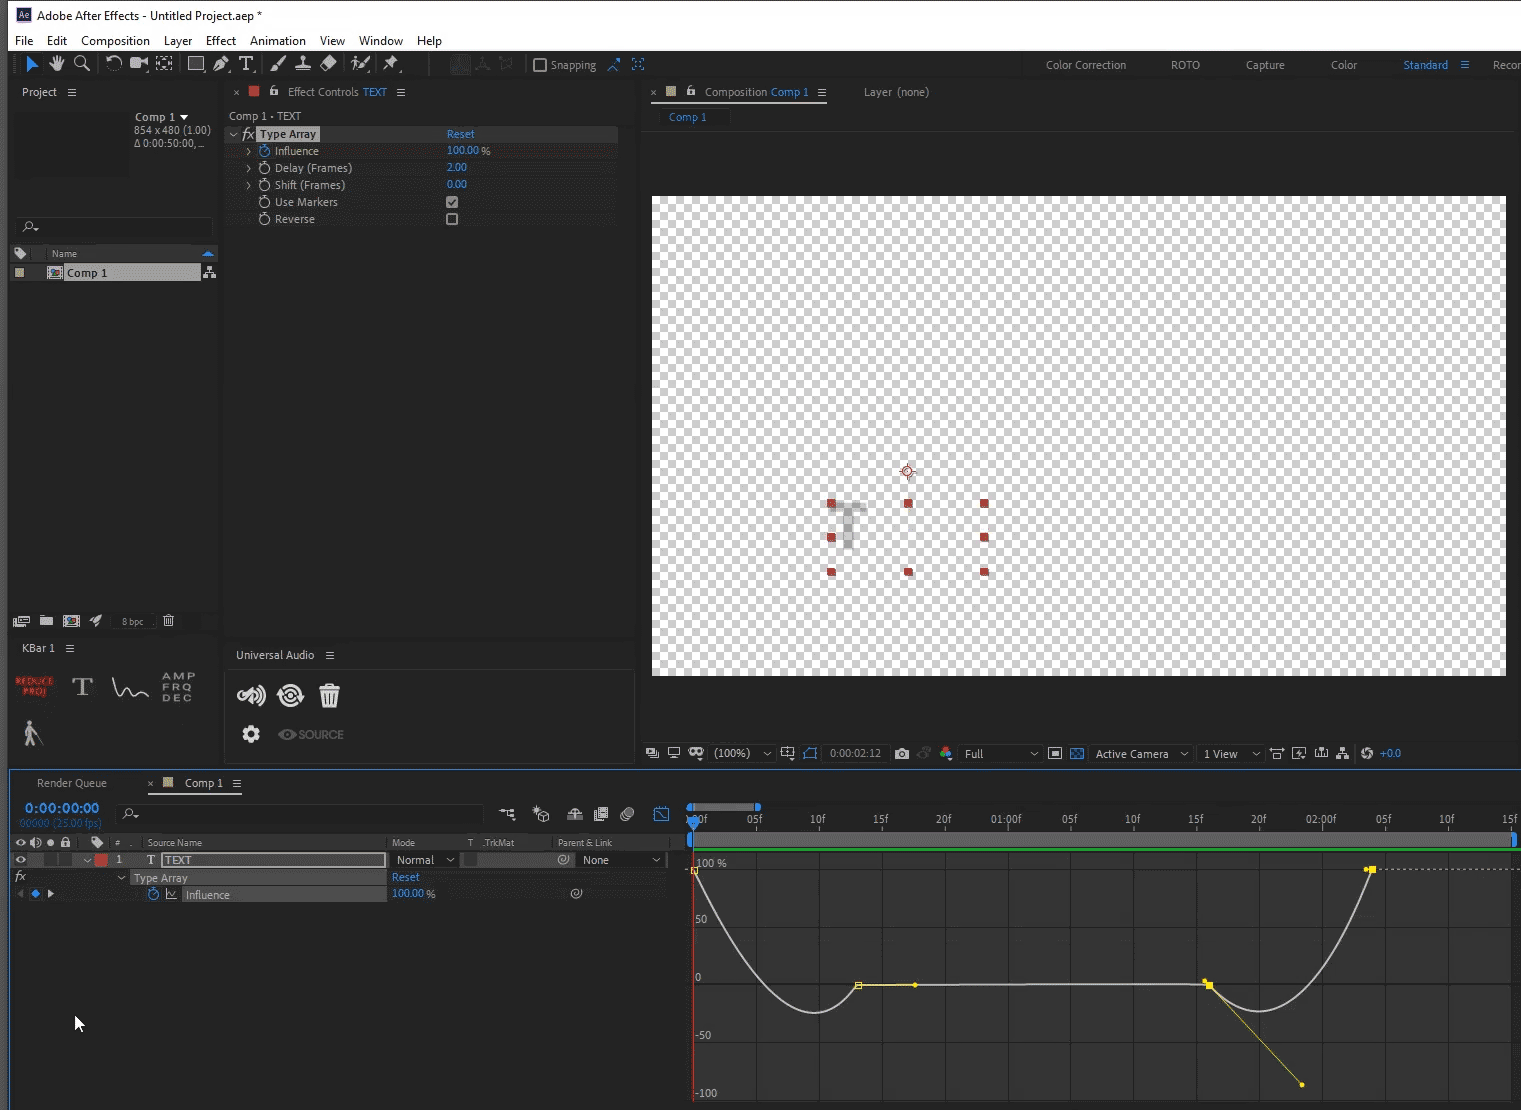Open the Effect menu

220,41
